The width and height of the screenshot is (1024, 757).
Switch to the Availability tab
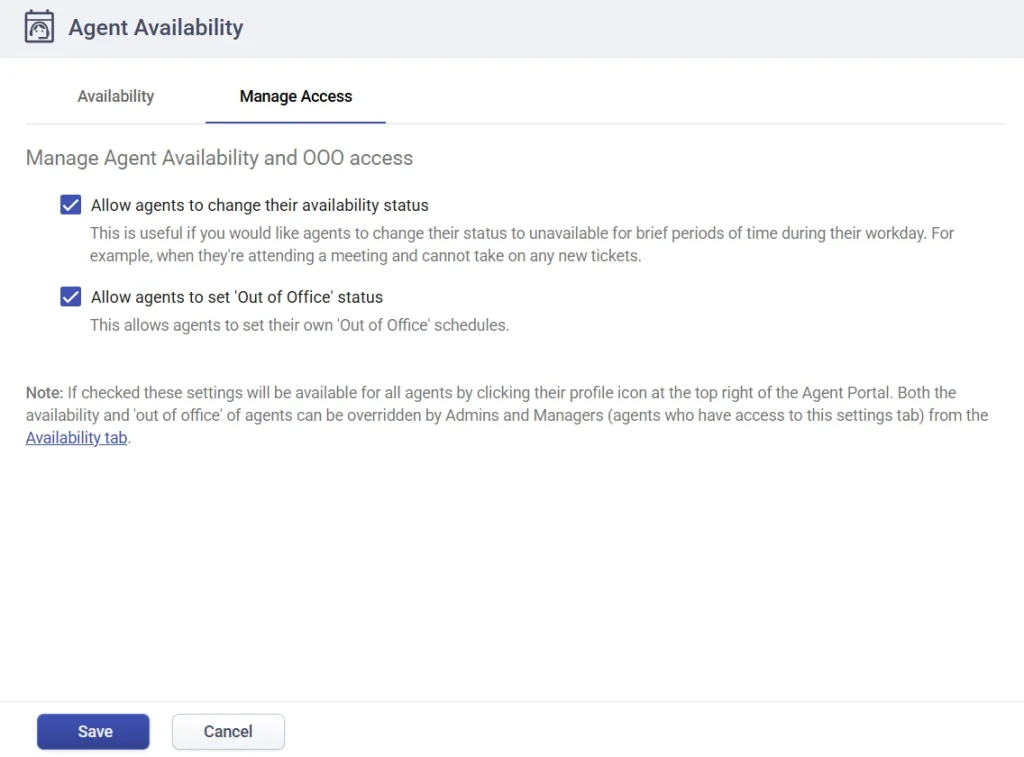tap(116, 96)
